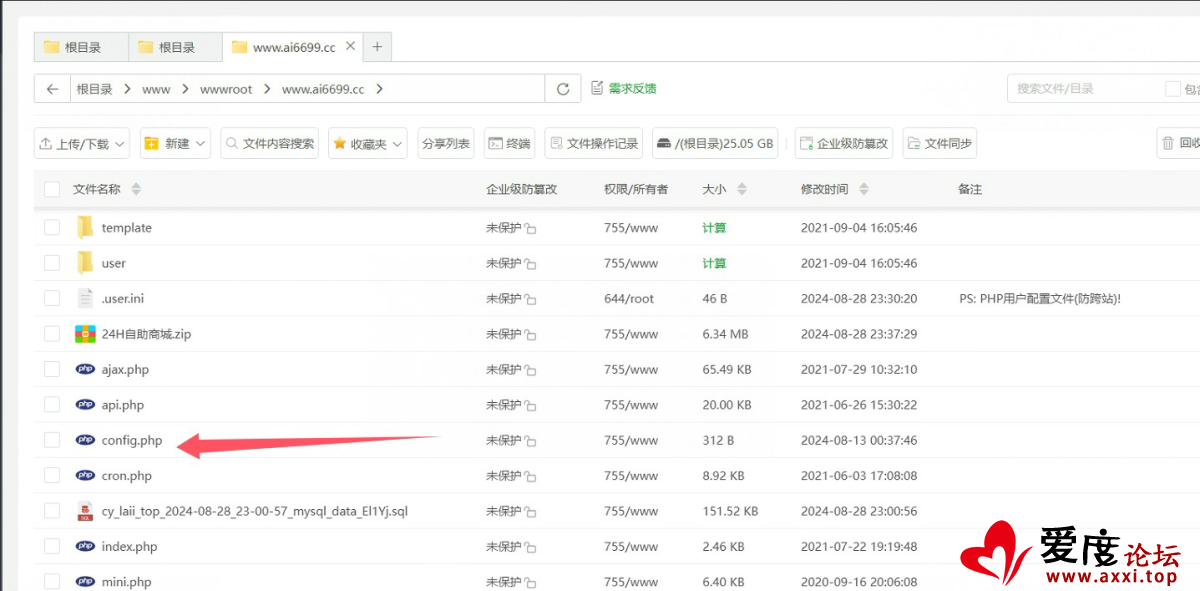This screenshot has width=1200, height=591.
Task: Select the .user.ini row checkbox
Action: (52, 299)
